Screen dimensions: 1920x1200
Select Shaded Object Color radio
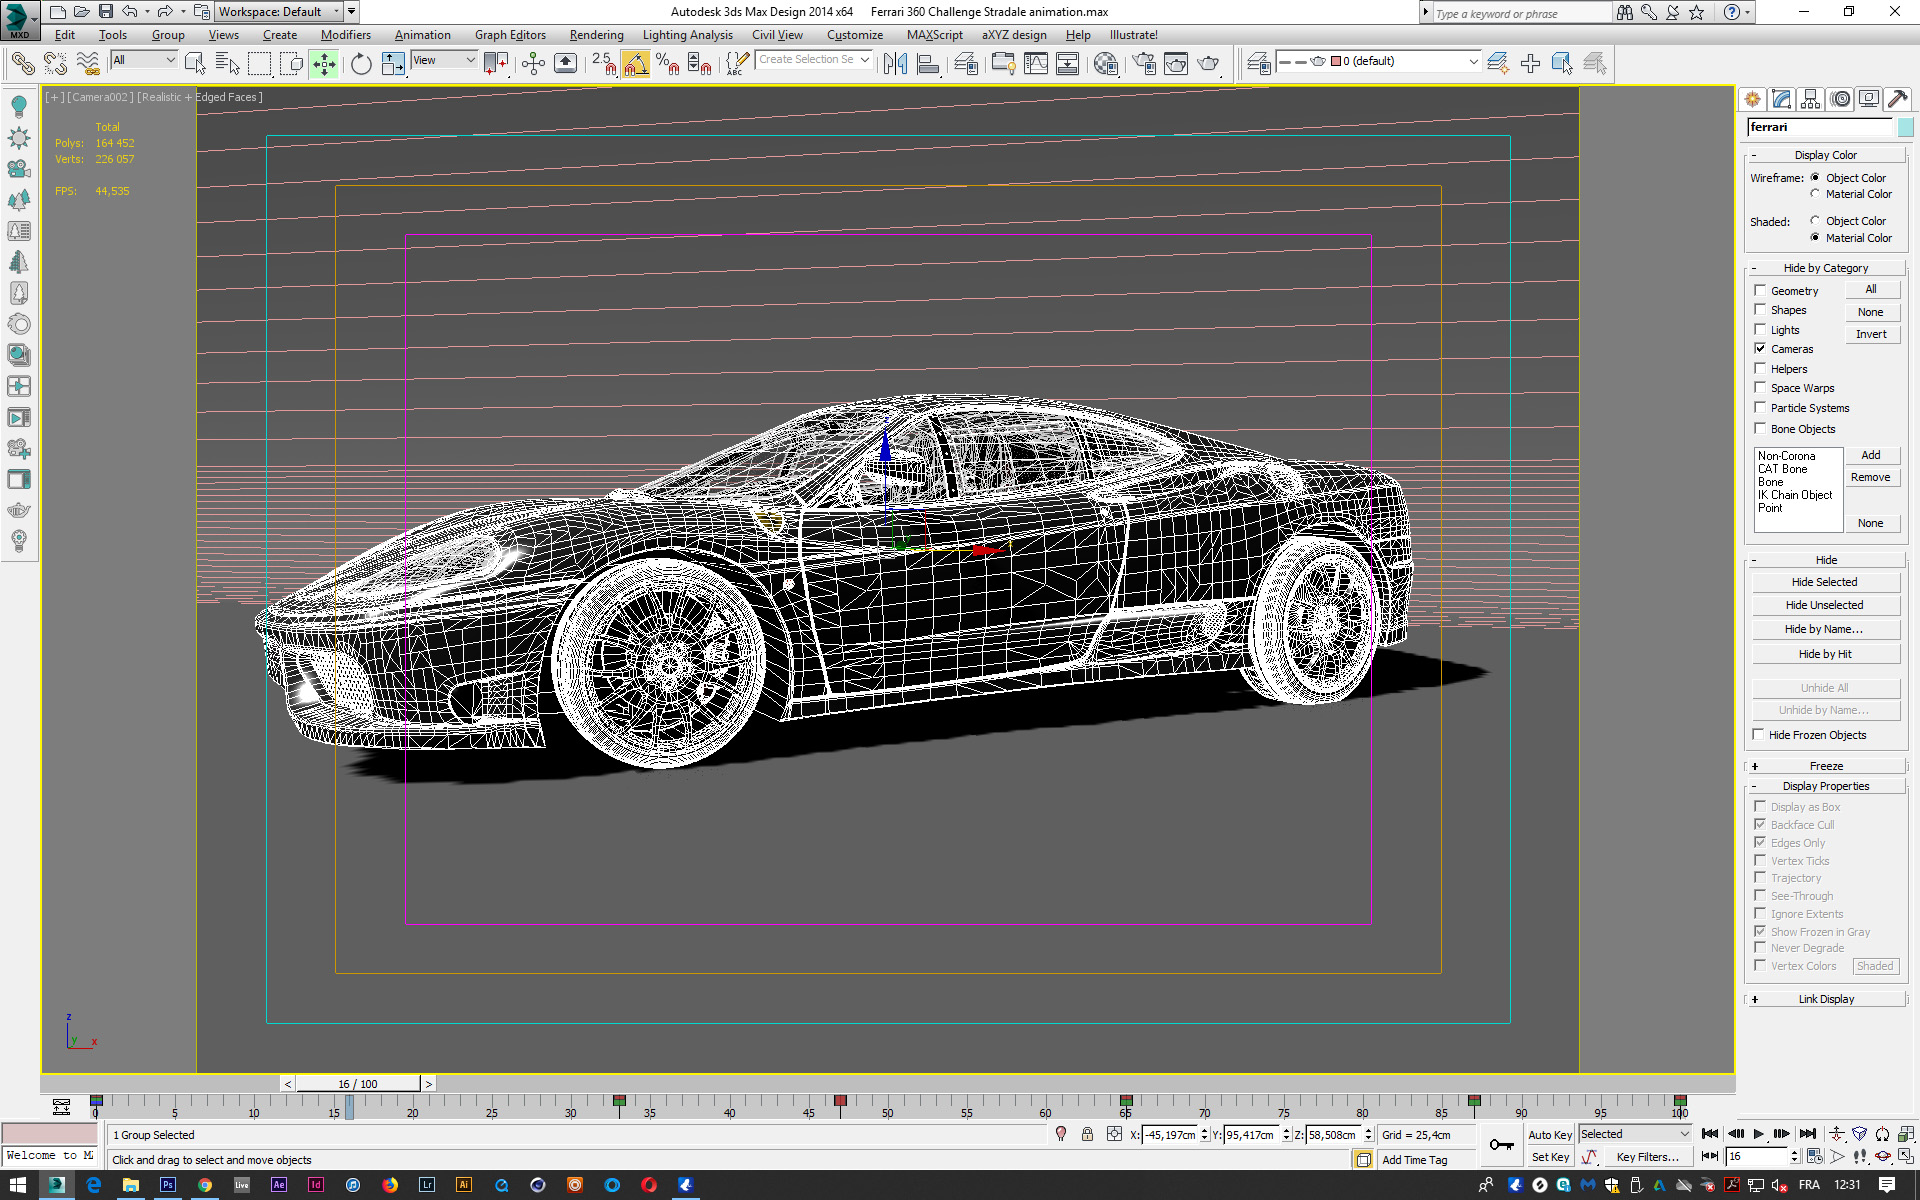point(1815,221)
